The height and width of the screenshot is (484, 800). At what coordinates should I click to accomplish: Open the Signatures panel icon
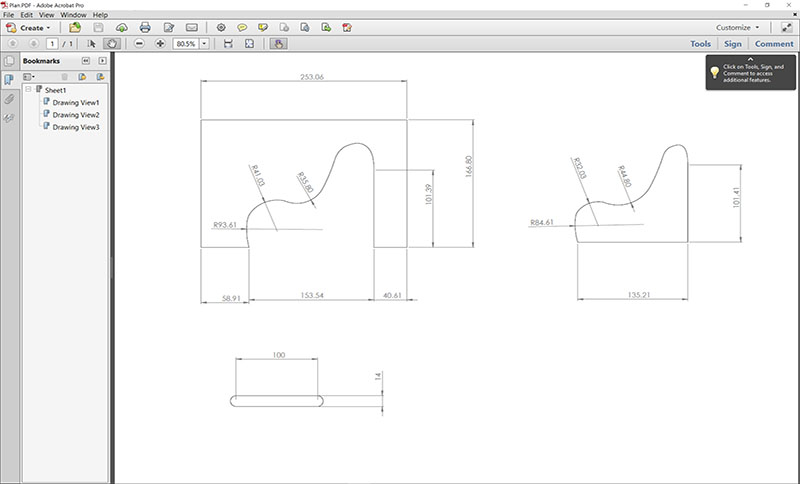click(x=9, y=118)
